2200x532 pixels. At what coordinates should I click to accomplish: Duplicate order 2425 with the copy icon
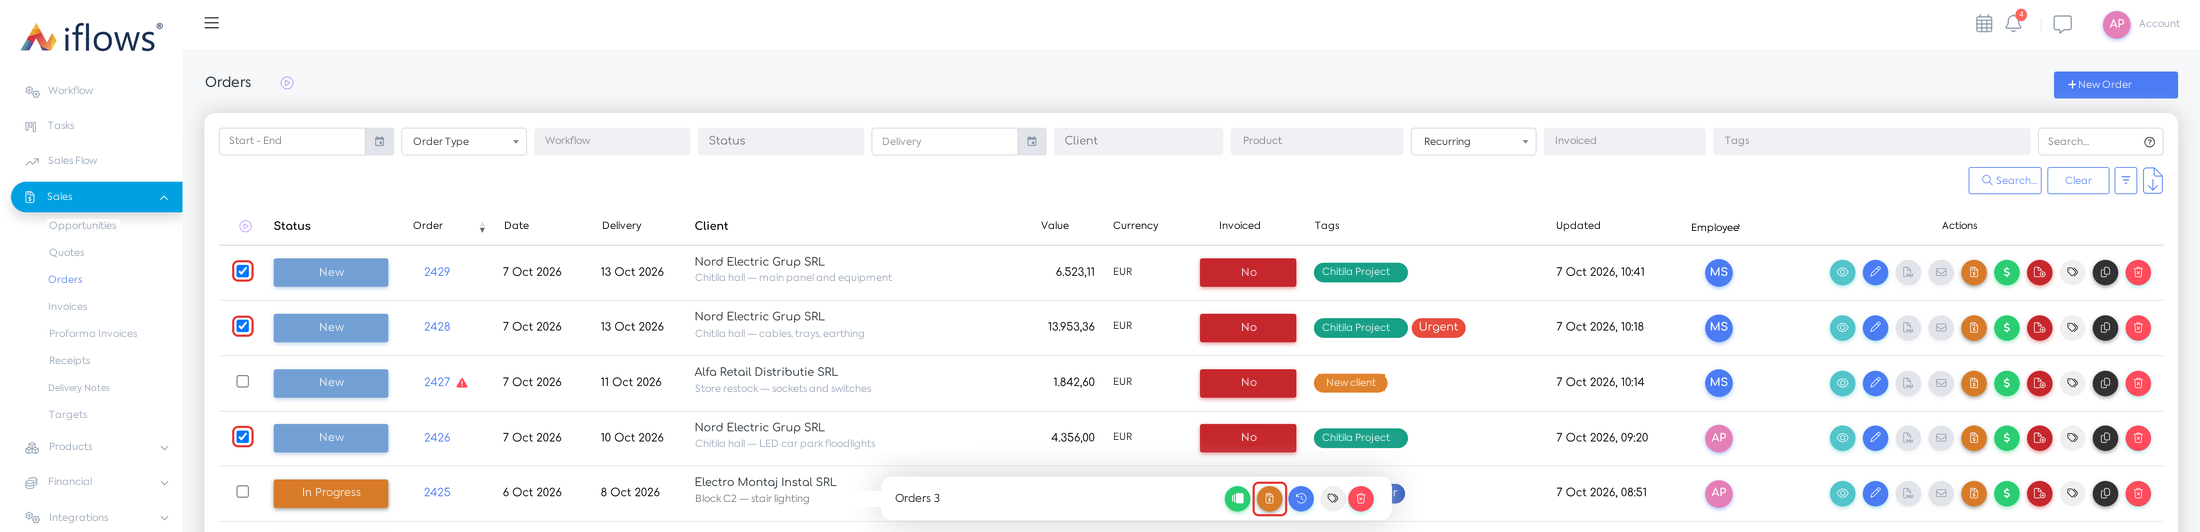[2105, 493]
